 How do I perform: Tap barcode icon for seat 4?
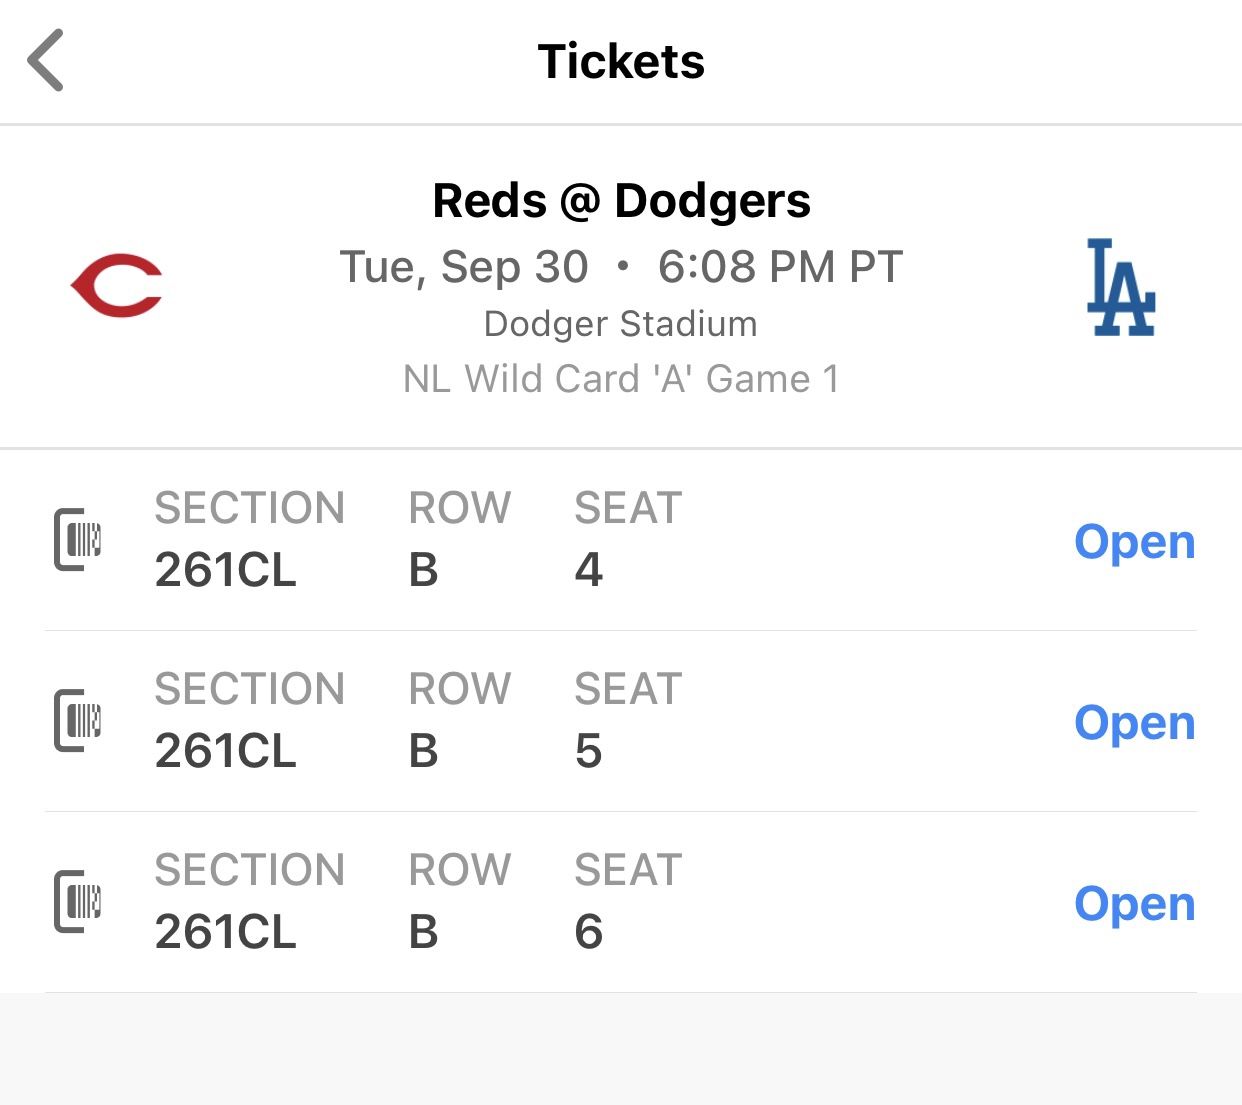pos(78,540)
